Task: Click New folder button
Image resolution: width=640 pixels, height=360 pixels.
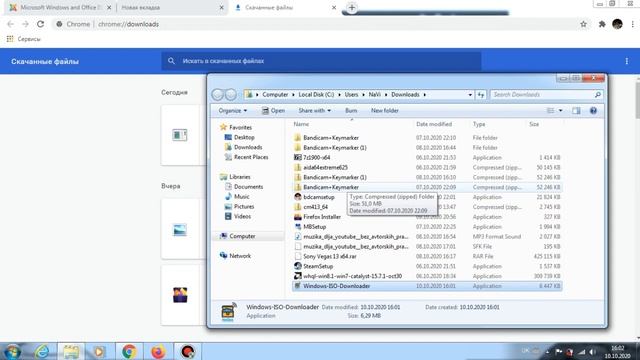Action: (384, 111)
